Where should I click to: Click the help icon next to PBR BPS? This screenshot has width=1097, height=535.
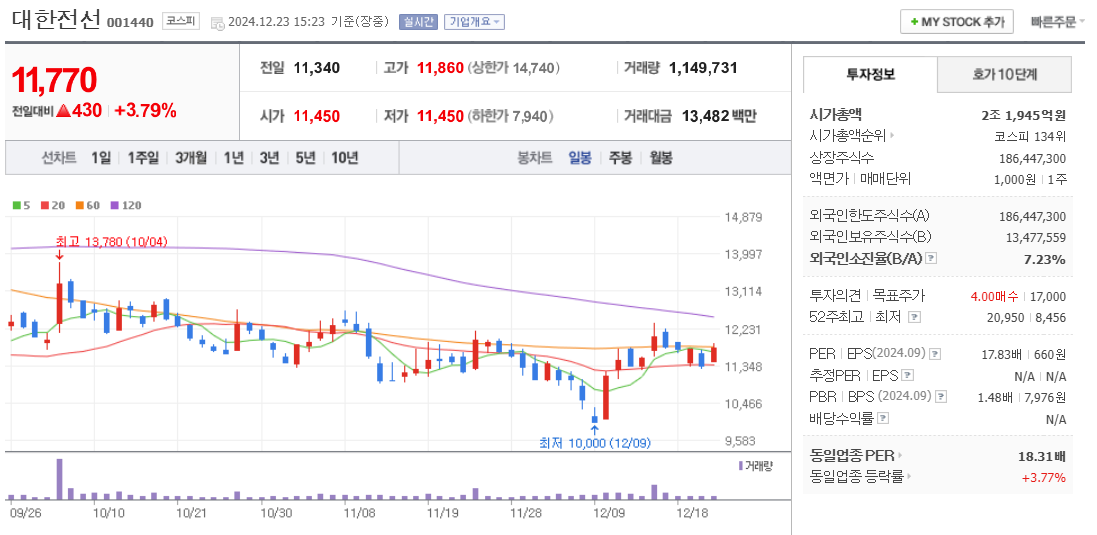(941, 397)
